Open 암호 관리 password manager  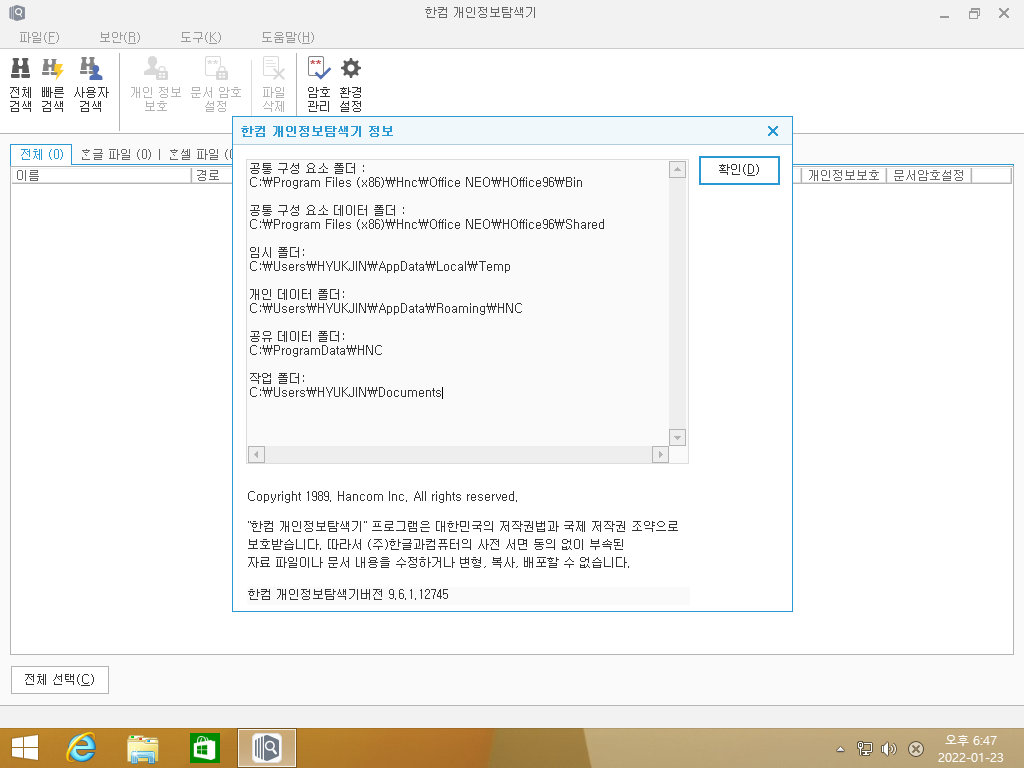click(x=319, y=84)
